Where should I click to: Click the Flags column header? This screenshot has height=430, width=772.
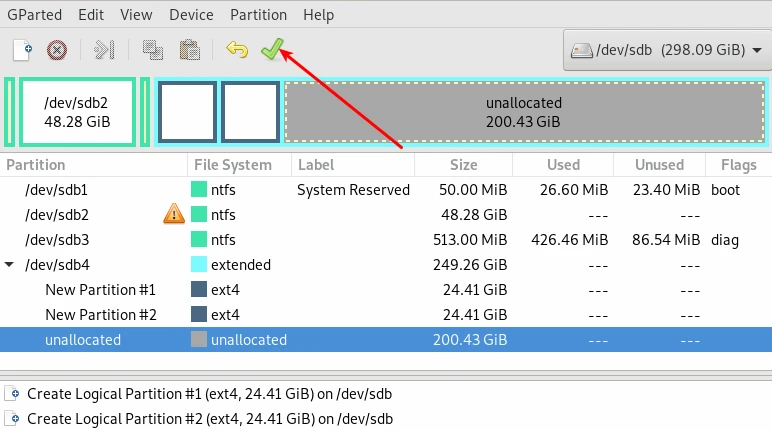[x=739, y=165]
